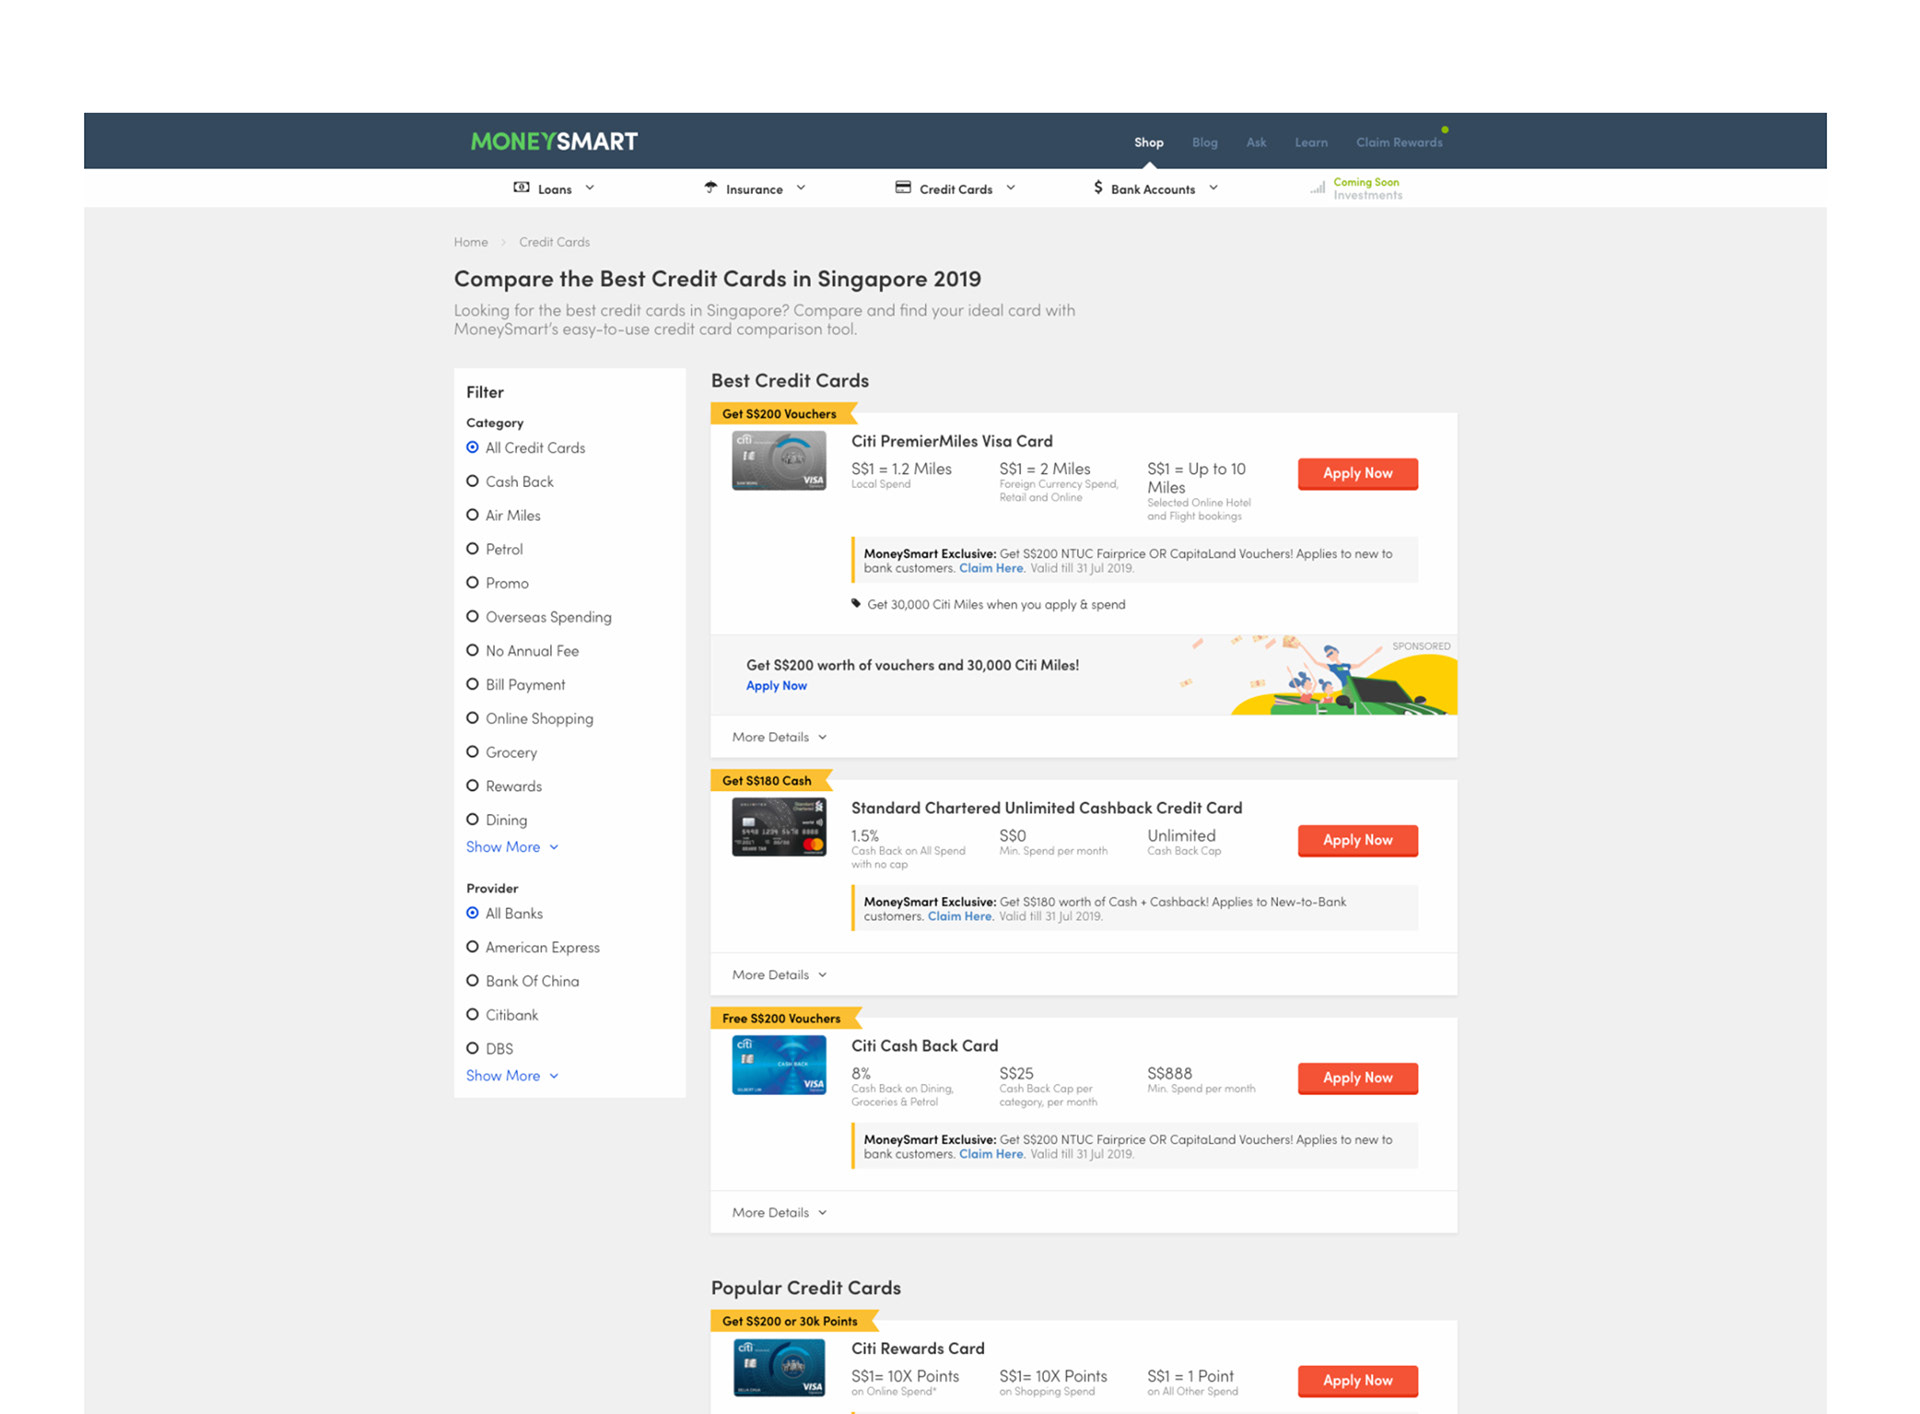Viewport: 1920px width, 1414px height.
Task: Show More providers in the filter
Action: point(512,1076)
